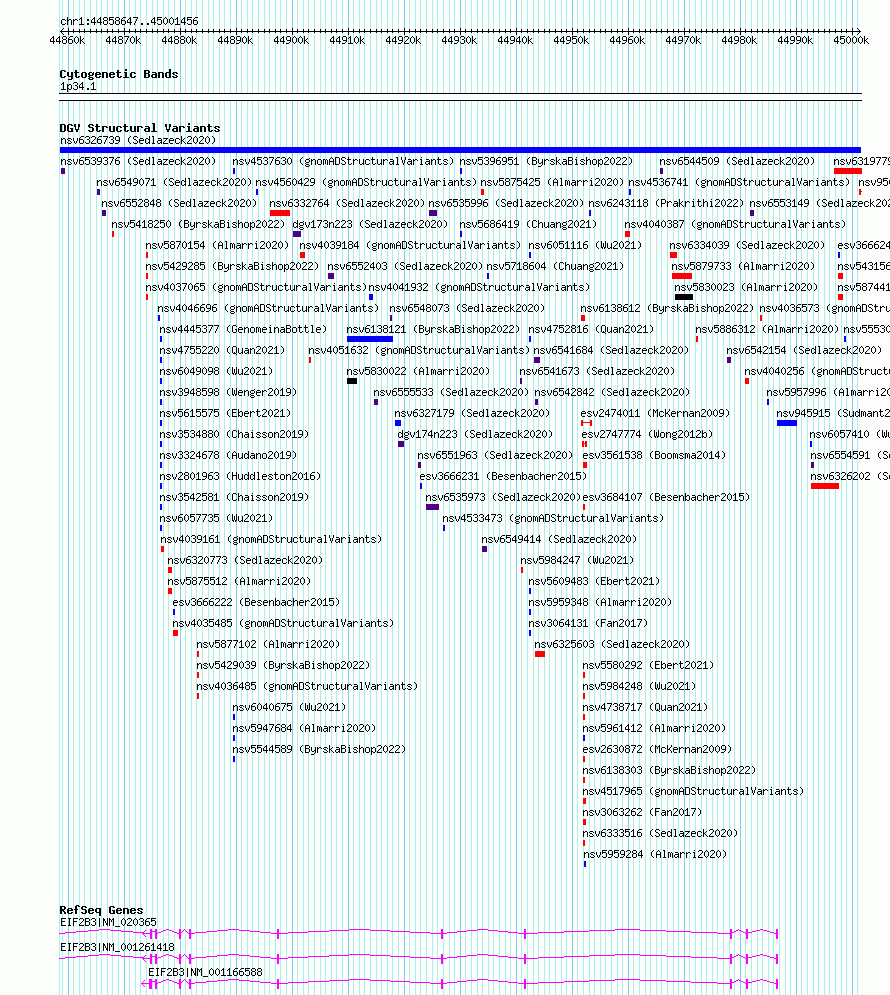Open nsv6243118 (Prakrithi2022) variant
This screenshot has height=995, width=890.
coord(667,203)
